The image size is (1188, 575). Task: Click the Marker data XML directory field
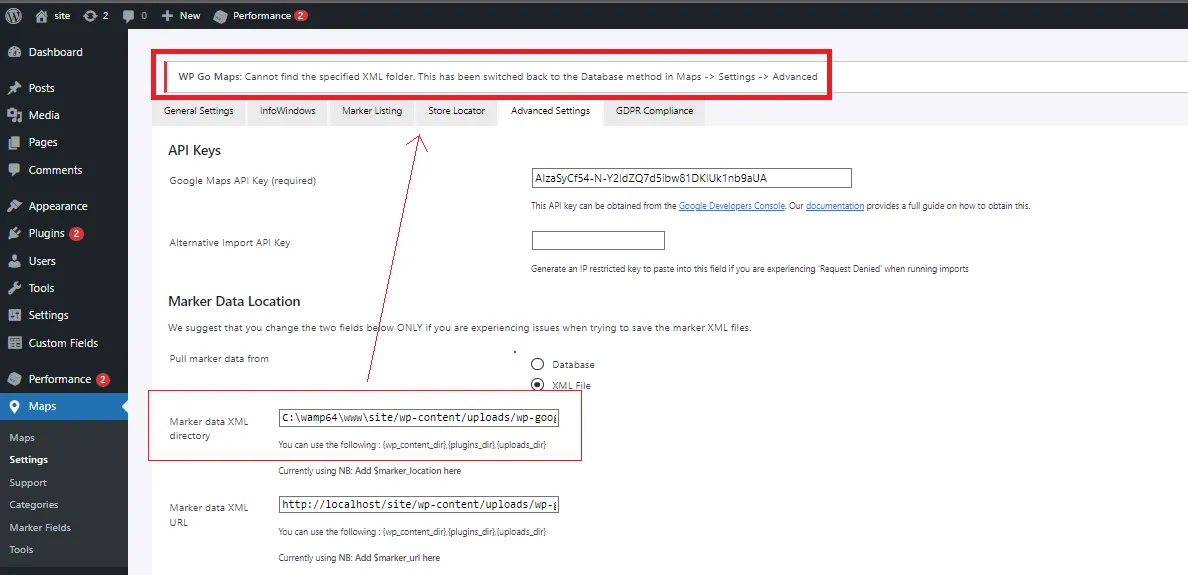coord(419,418)
